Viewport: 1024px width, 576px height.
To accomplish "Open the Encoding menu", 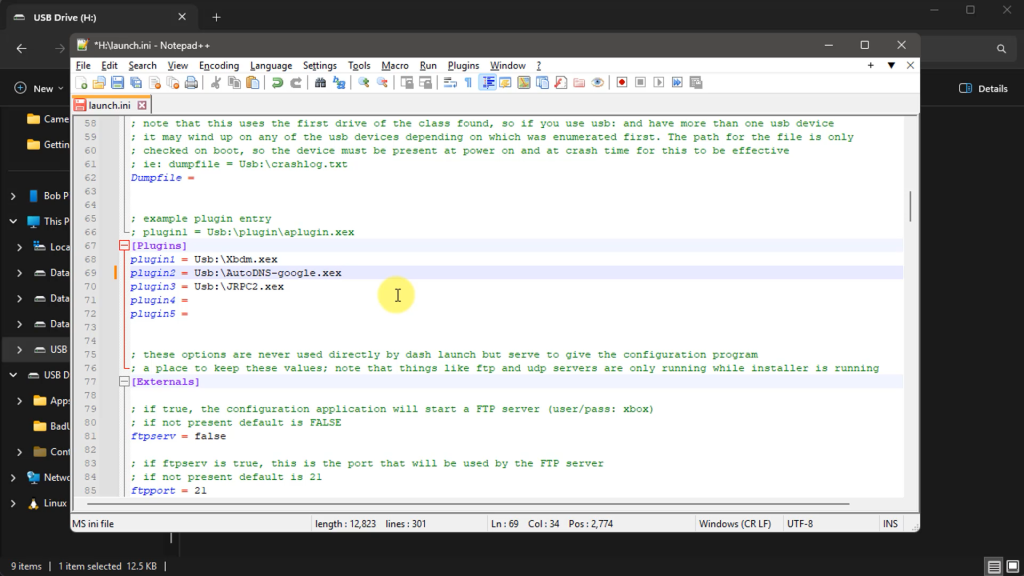I will pyautogui.click(x=219, y=65).
